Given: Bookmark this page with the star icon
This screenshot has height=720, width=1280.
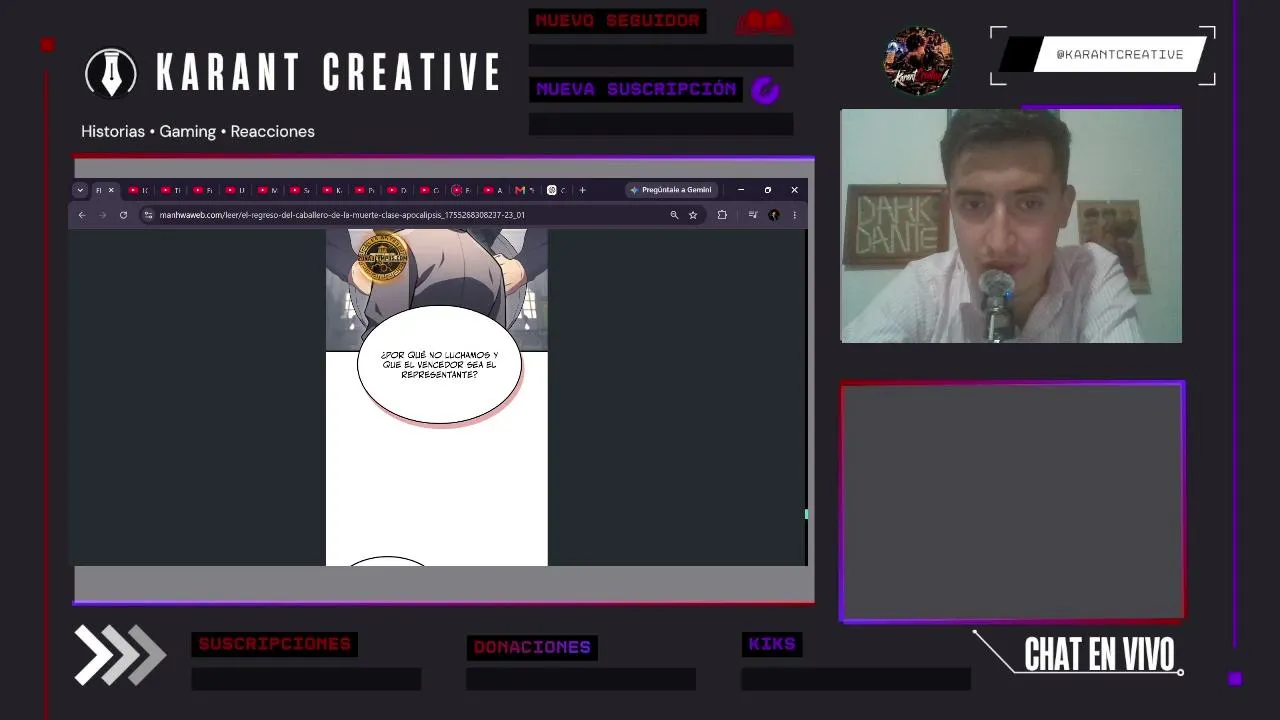Looking at the screenshot, I should tap(693, 215).
